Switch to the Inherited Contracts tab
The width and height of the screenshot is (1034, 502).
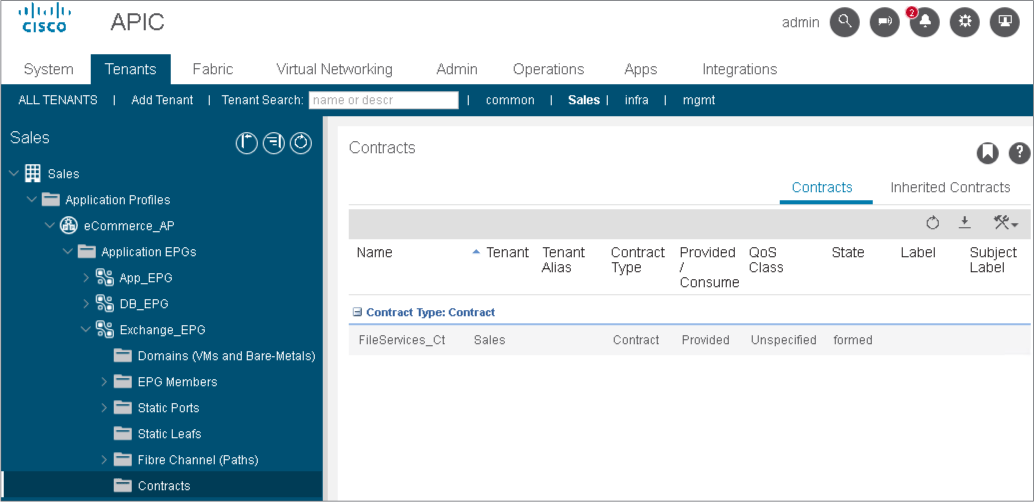tap(950, 187)
